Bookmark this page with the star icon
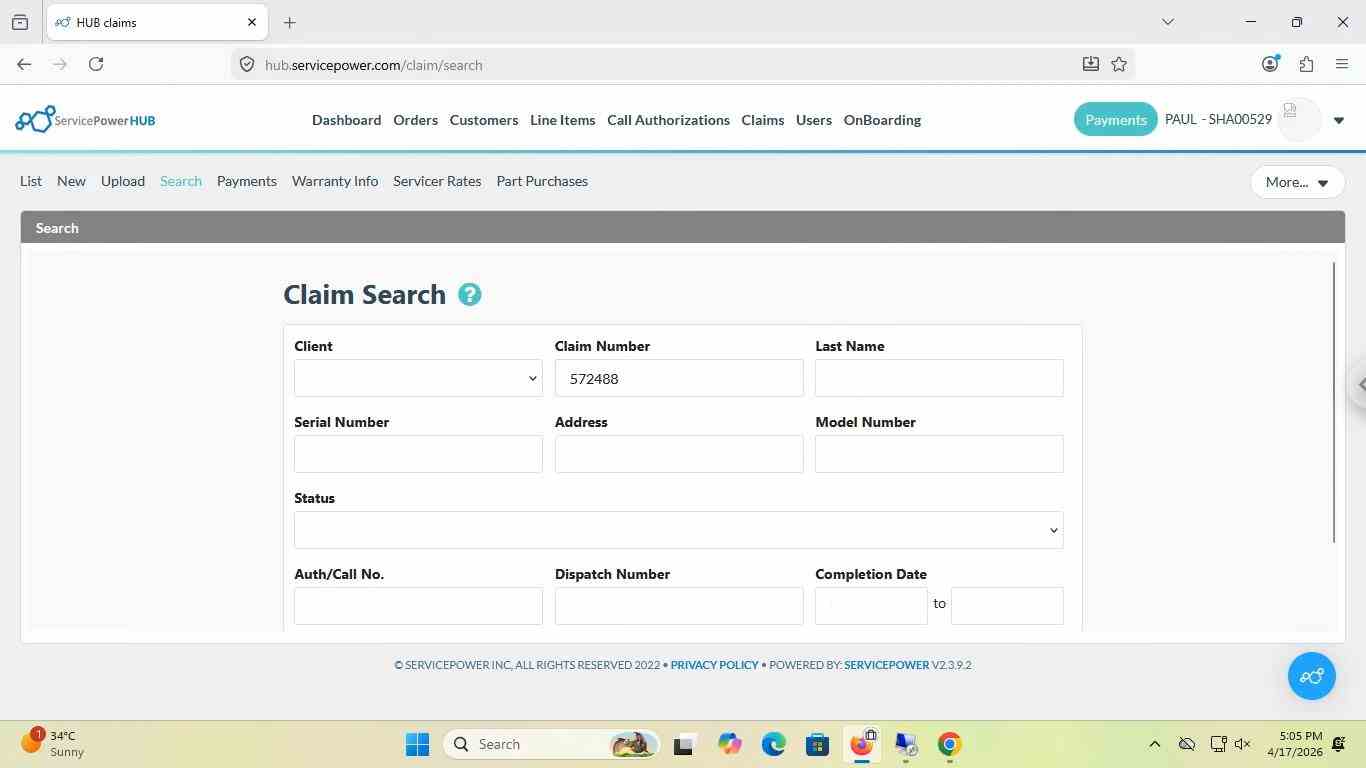 [1119, 64]
